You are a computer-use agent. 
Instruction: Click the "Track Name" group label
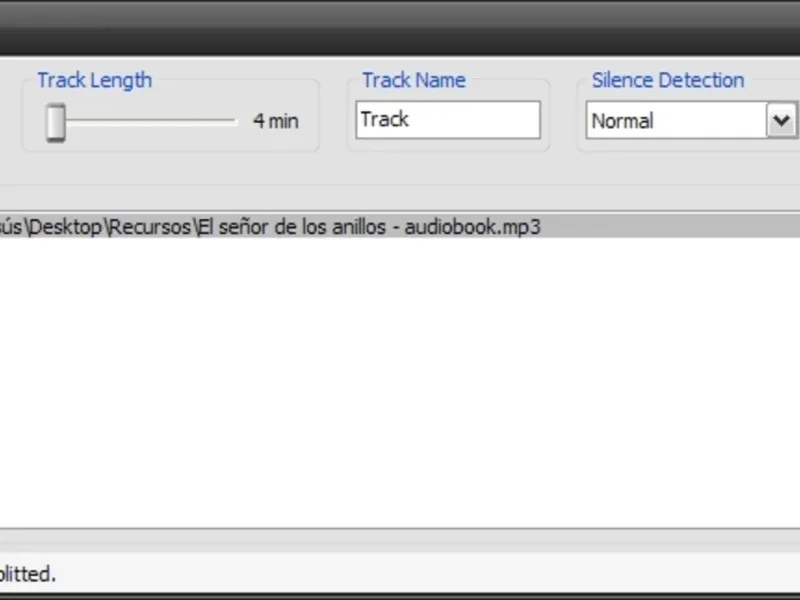[x=414, y=80]
